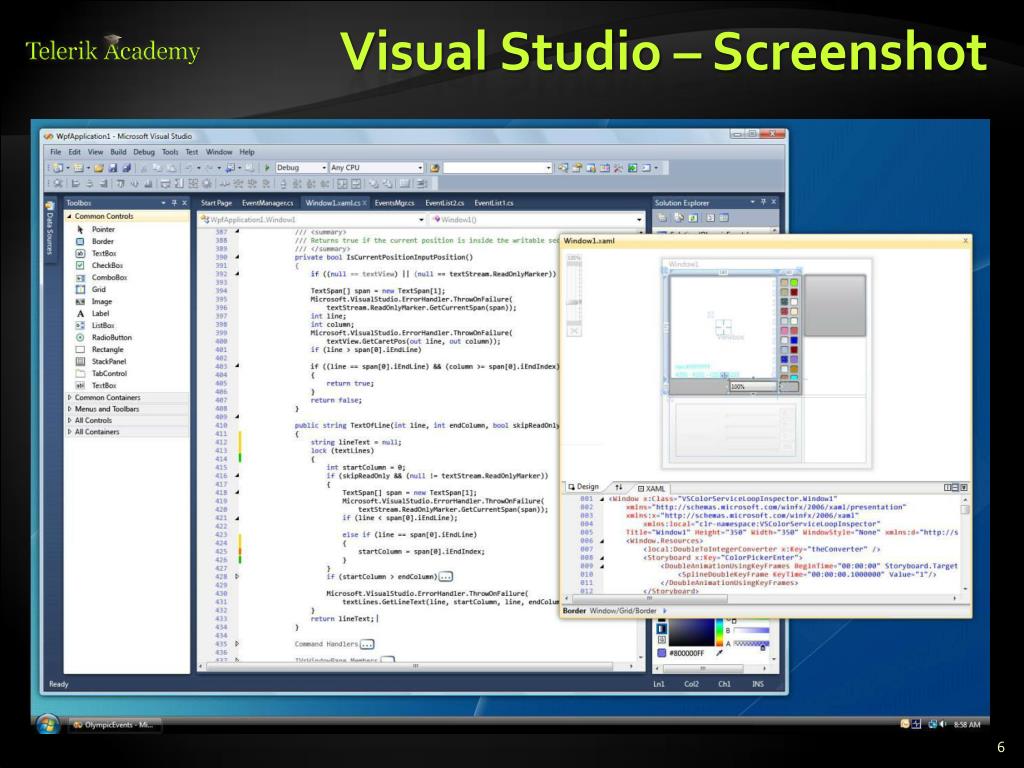1024x768 pixels.
Task: Open the Help menu
Action: point(247,152)
